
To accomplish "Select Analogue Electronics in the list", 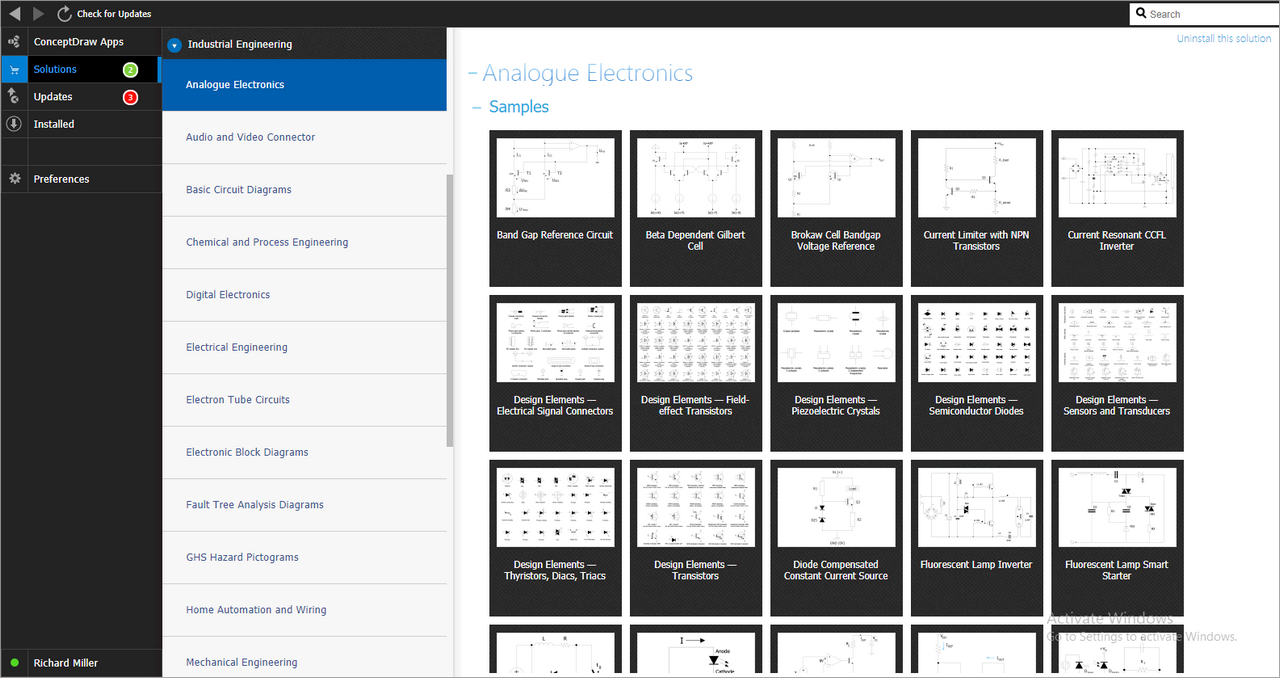I will click(x=304, y=85).
